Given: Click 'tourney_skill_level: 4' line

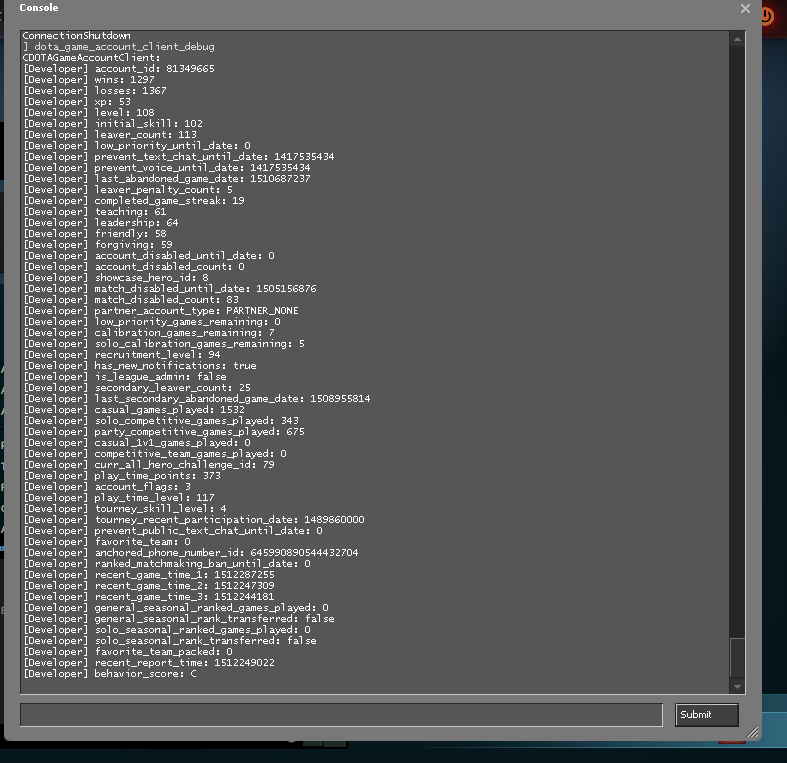Looking at the screenshot, I should (x=125, y=509).
